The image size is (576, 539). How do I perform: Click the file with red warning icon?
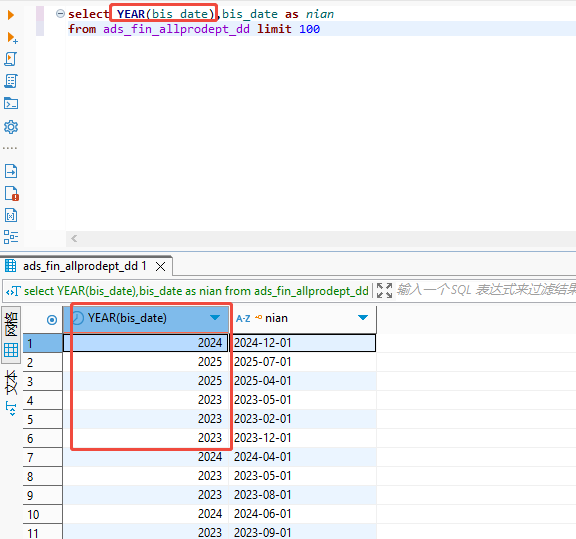tap(11, 193)
